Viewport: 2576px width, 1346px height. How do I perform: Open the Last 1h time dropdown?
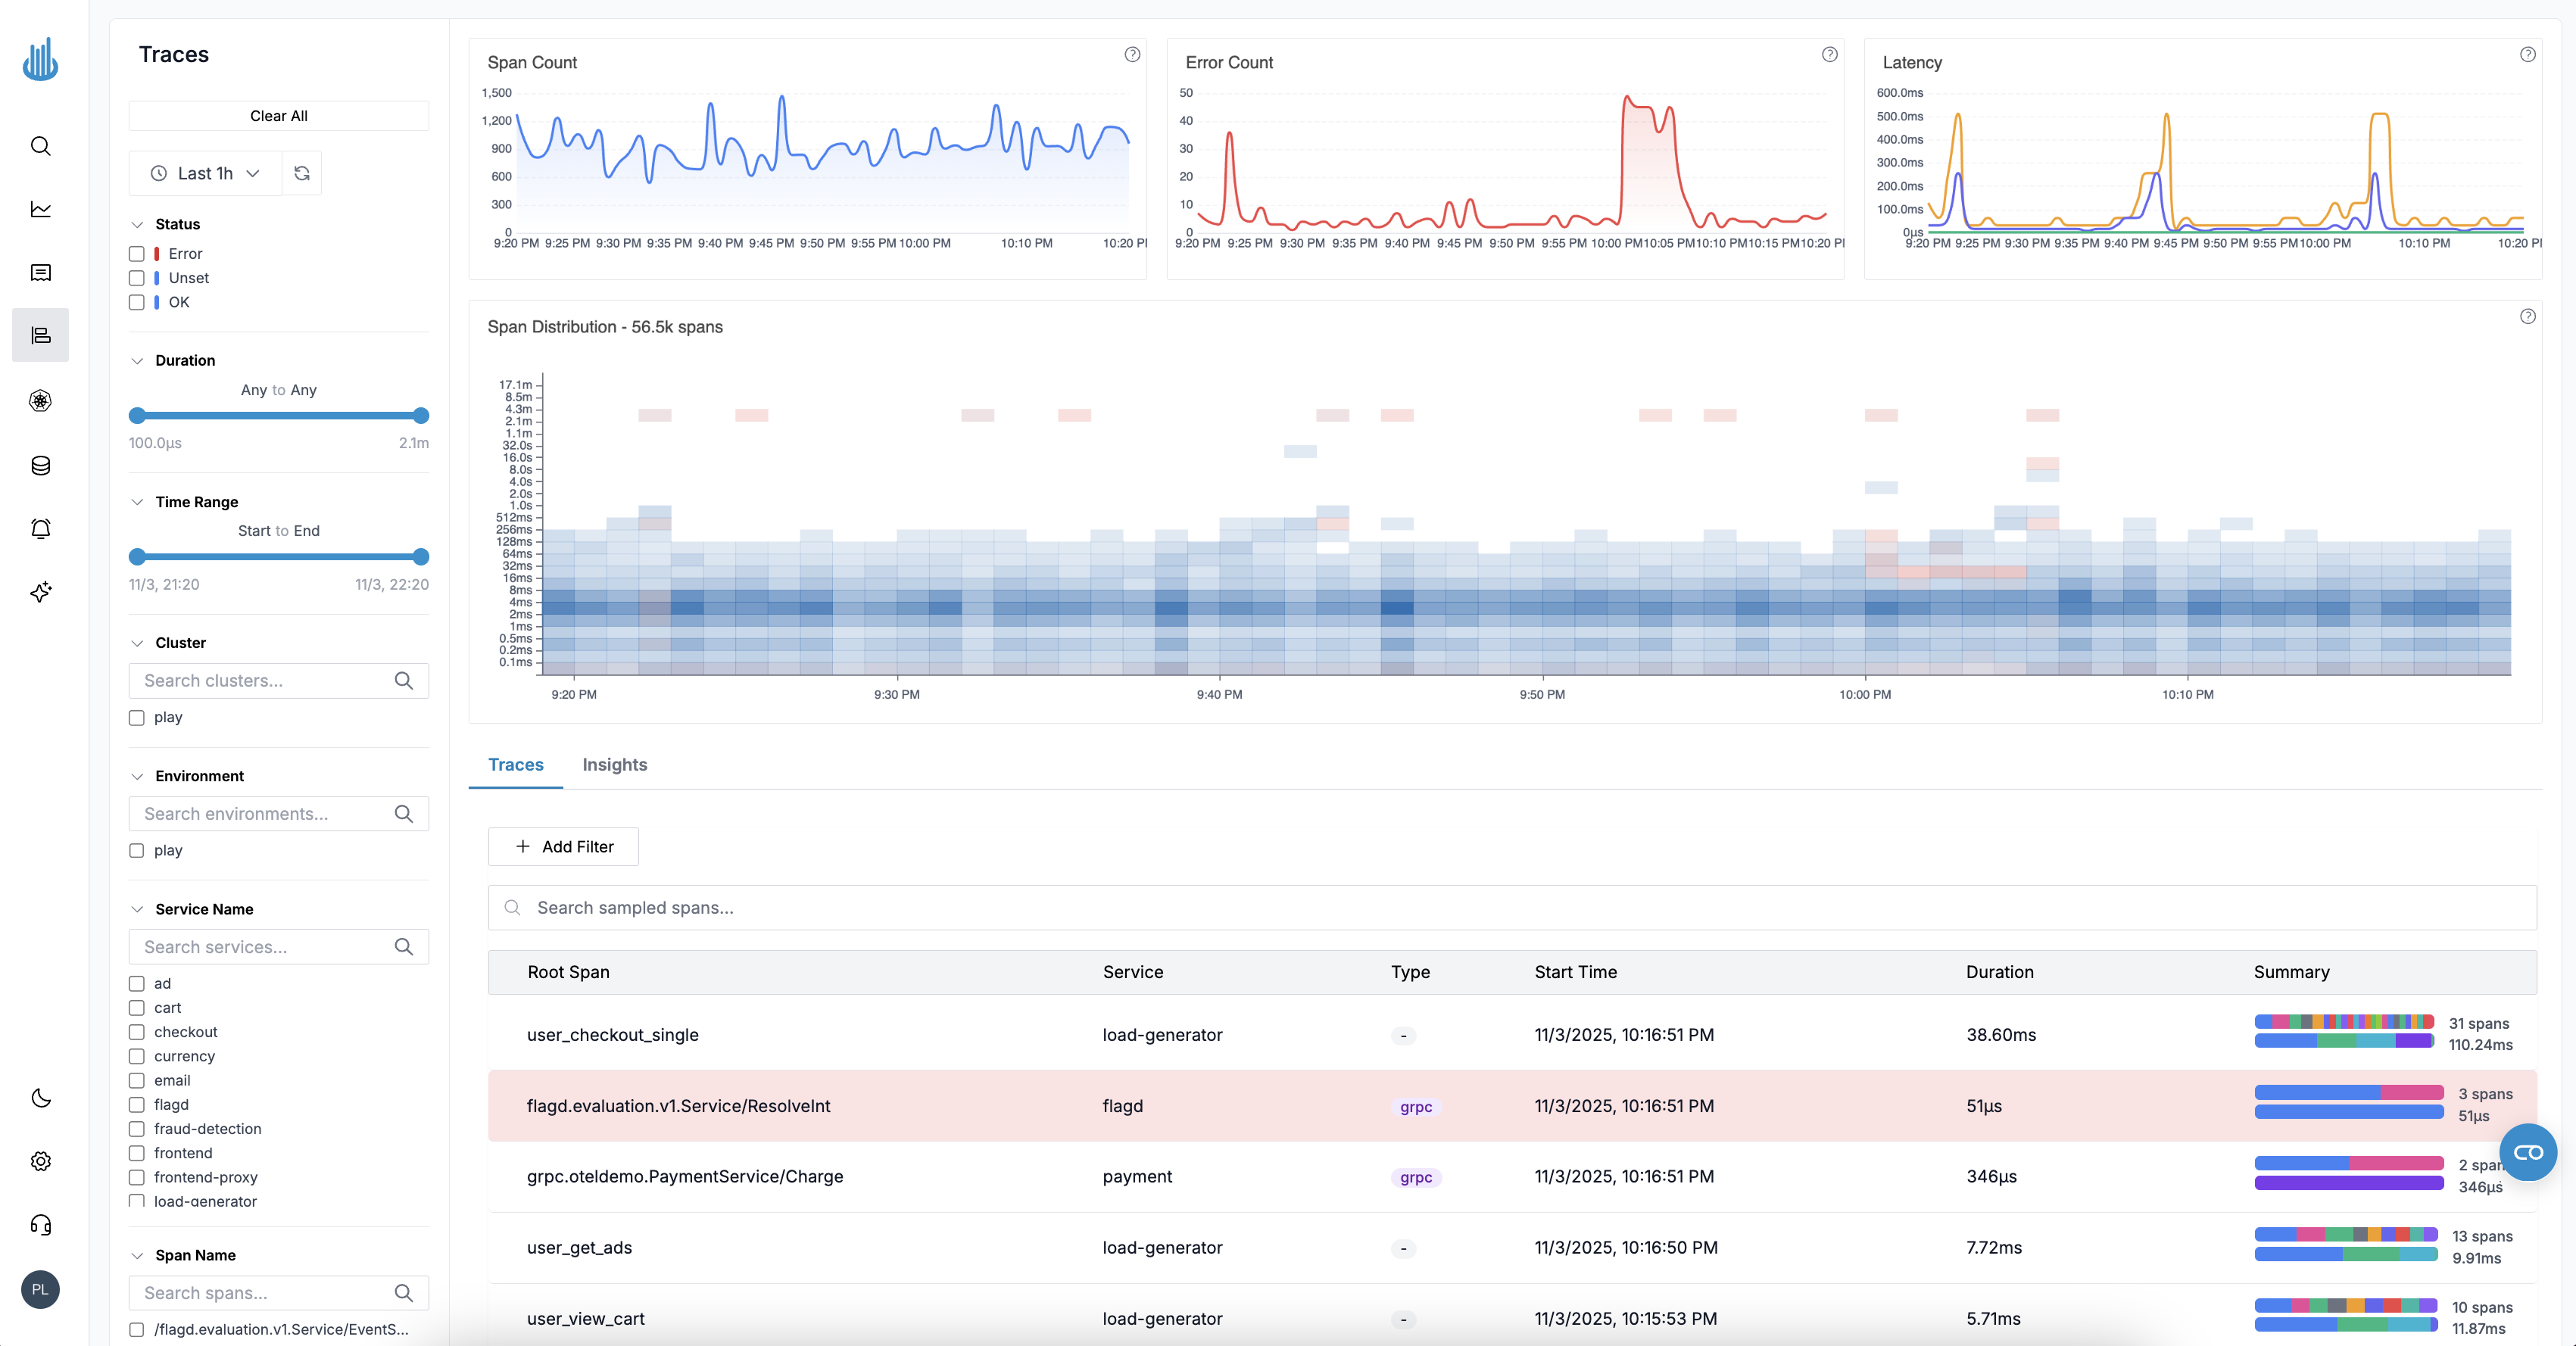pyautogui.click(x=206, y=173)
